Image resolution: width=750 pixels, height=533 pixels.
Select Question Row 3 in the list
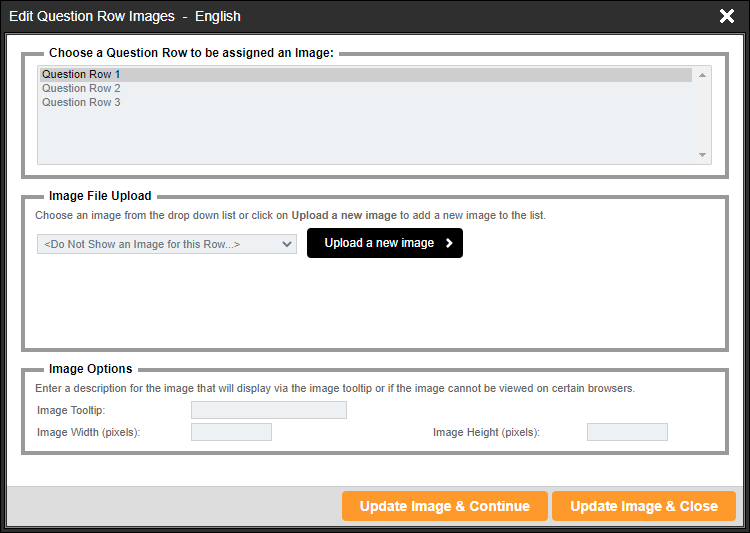366,102
